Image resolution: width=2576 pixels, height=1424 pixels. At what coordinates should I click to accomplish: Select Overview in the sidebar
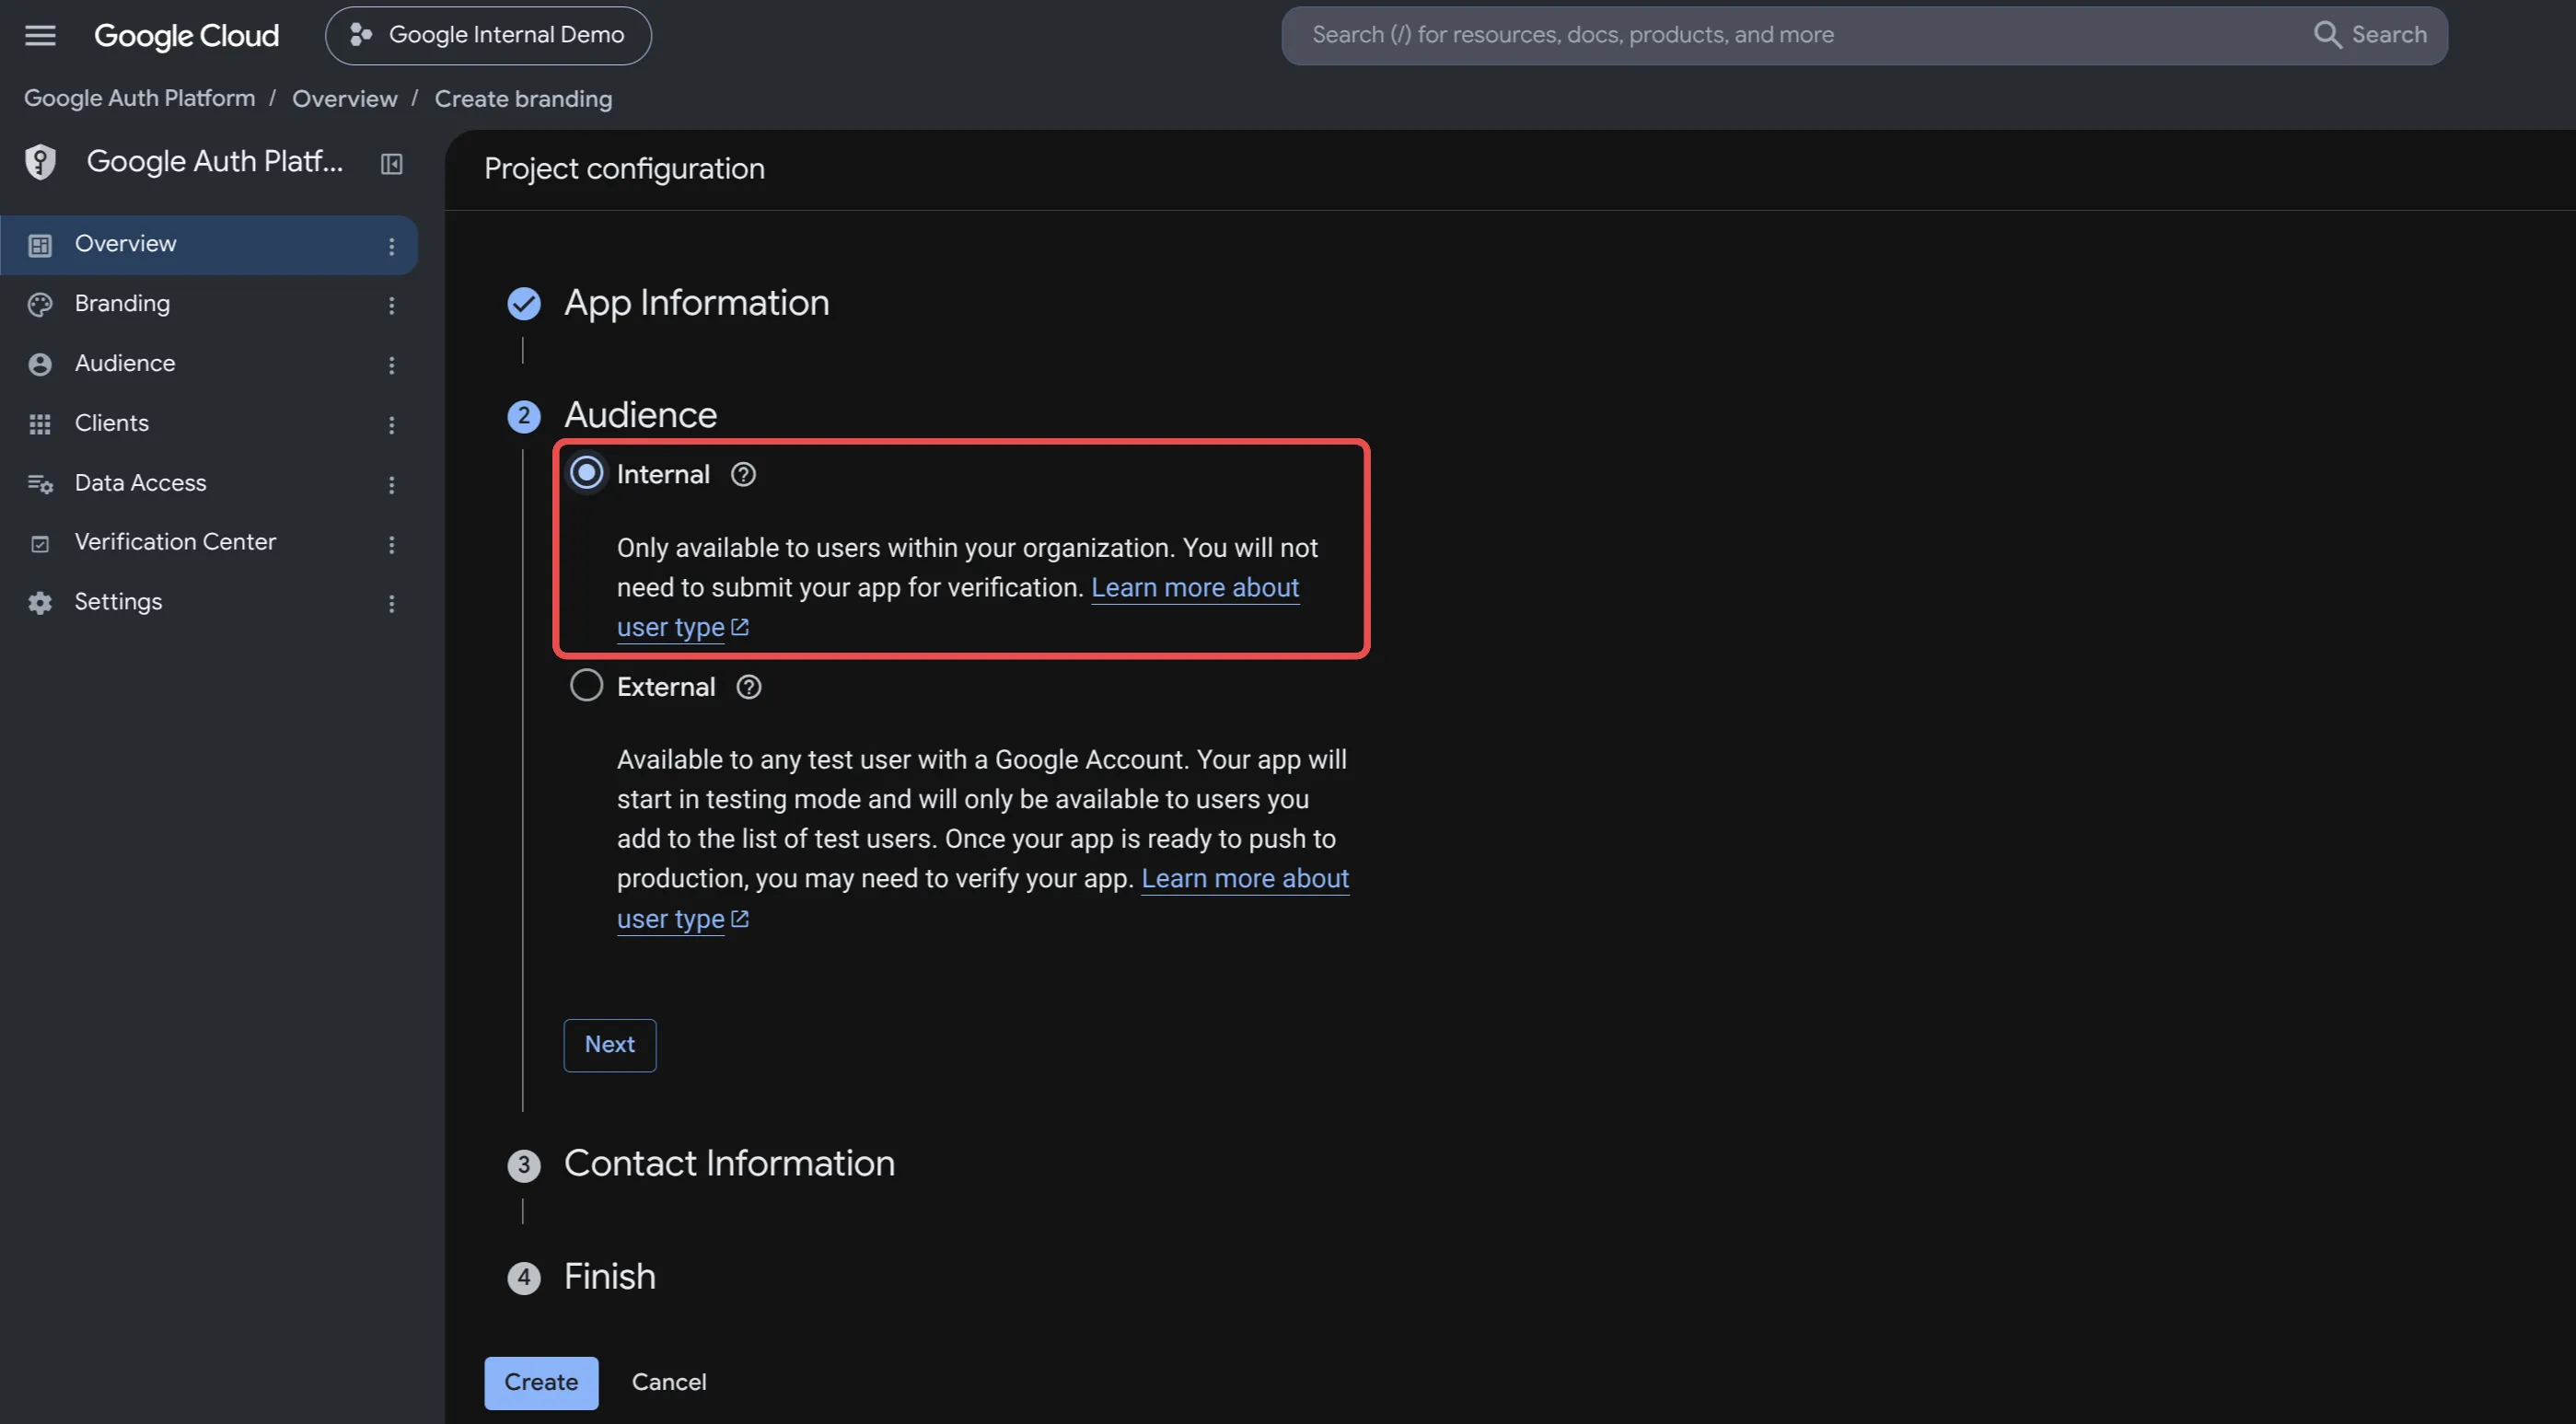pyautogui.click(x=209, y=245)
